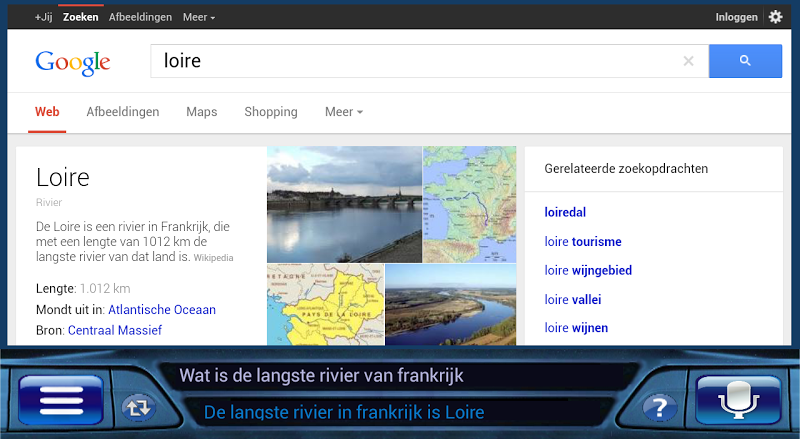Click the Google logo
This screenshot has height=439, width=800.
72,63
